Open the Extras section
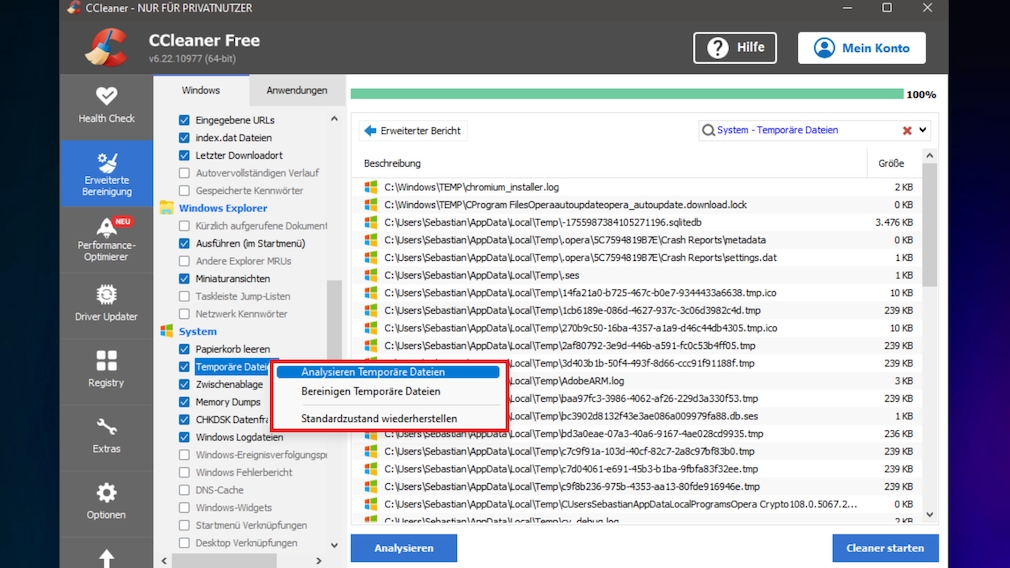 (106, 437)
